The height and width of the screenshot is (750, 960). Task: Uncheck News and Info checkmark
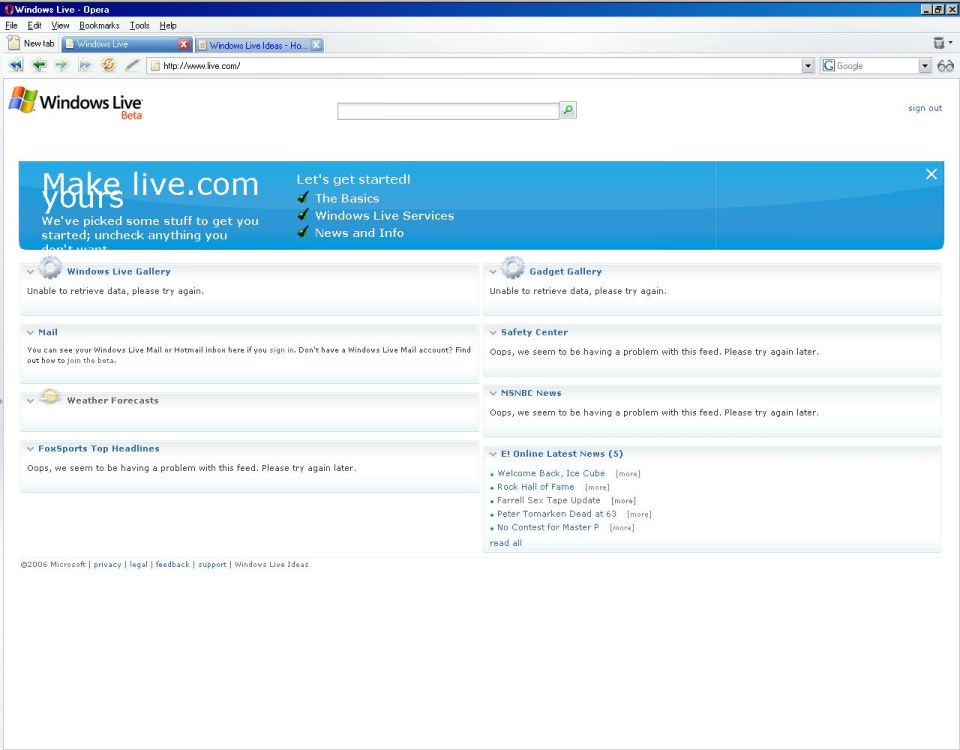(302, 231)
